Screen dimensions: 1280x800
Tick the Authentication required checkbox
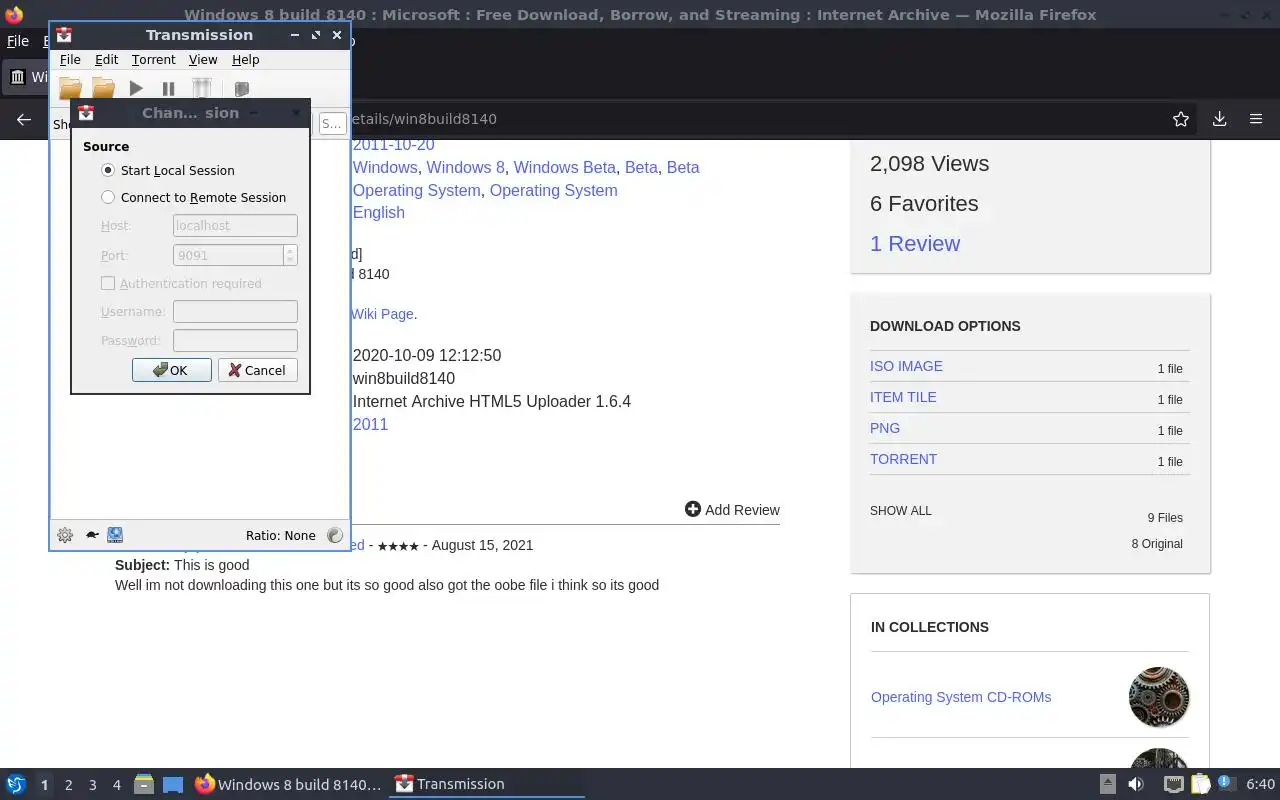pyautogui.click(x=108, y=283)
